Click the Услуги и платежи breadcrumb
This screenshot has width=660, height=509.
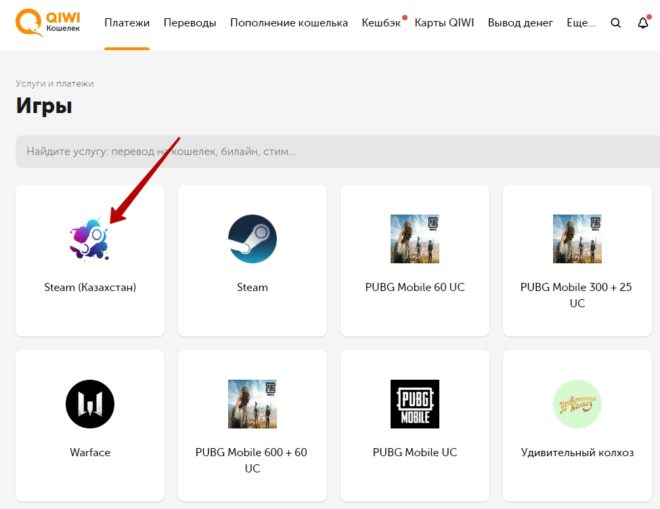pos(54,84)
